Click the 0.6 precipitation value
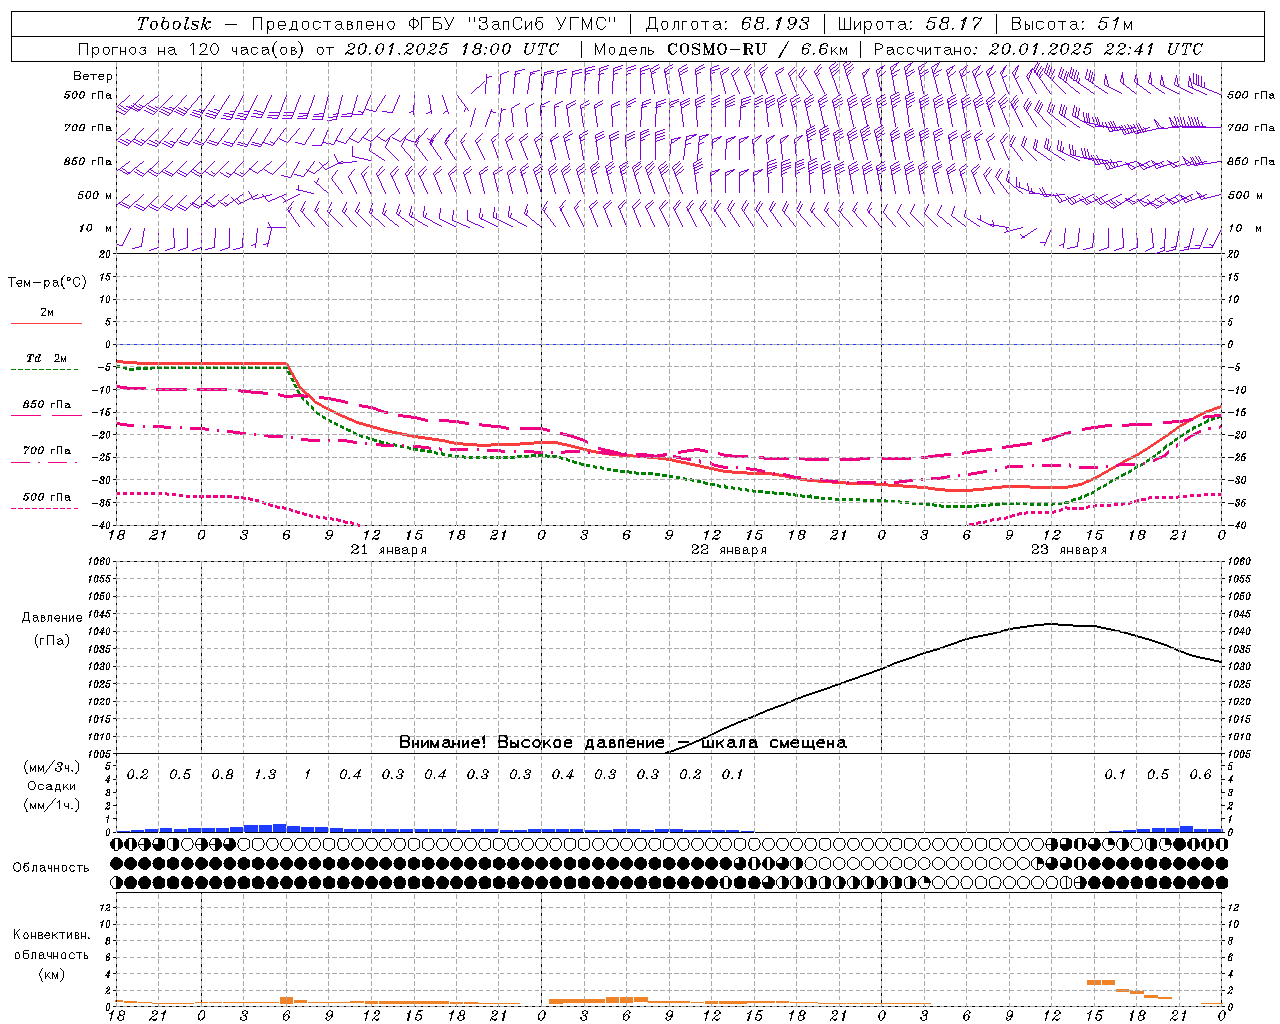 coord(1201,775)
